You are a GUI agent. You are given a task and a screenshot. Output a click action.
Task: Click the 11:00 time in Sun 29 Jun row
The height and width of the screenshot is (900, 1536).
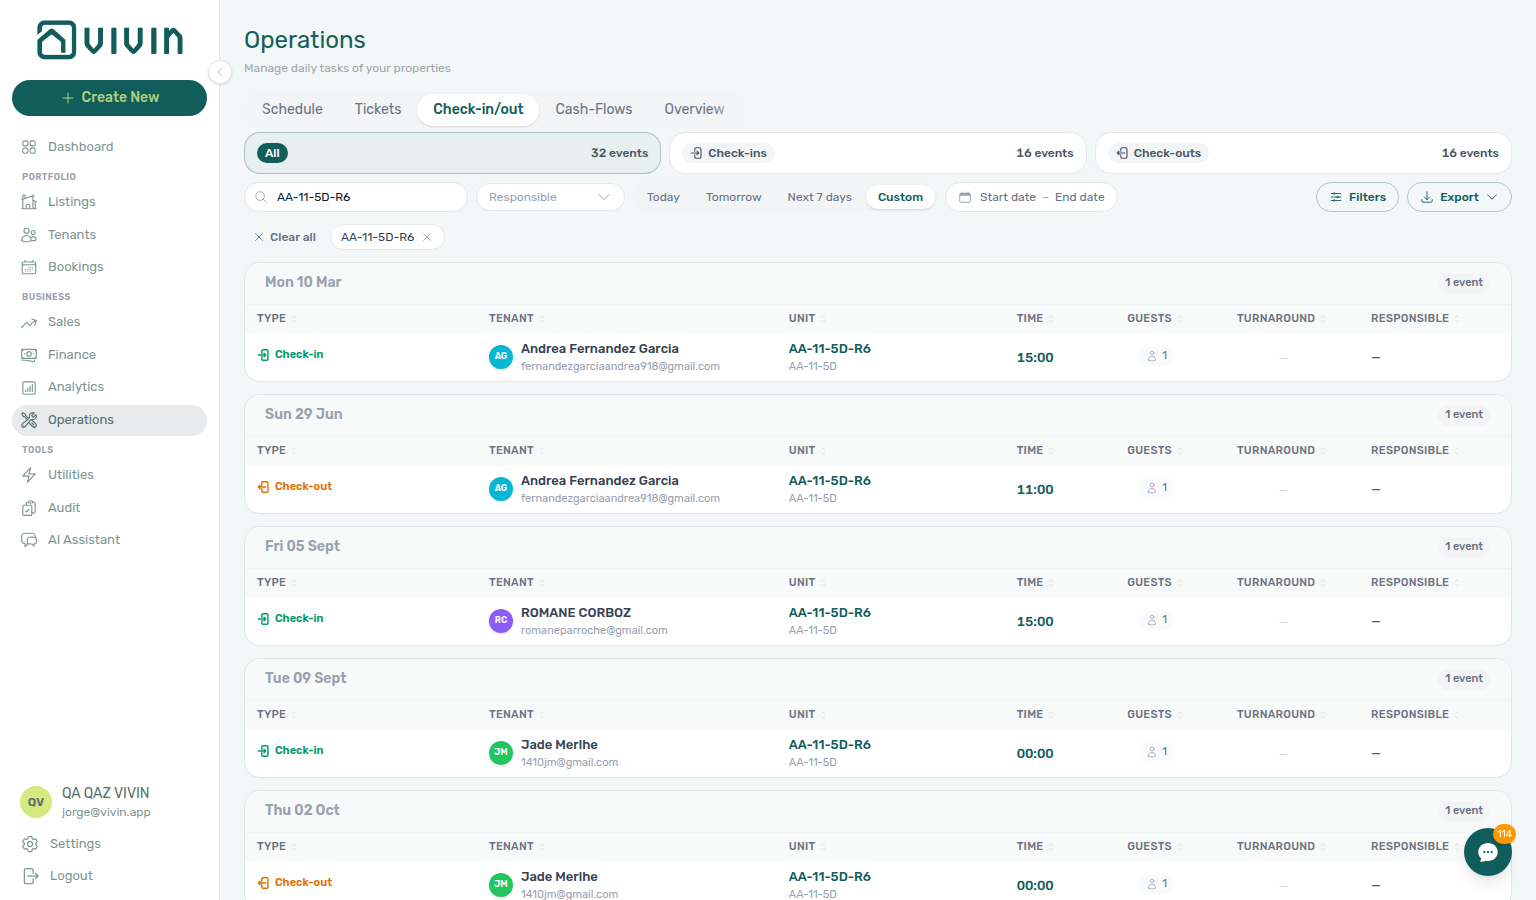click(1035, 490)
